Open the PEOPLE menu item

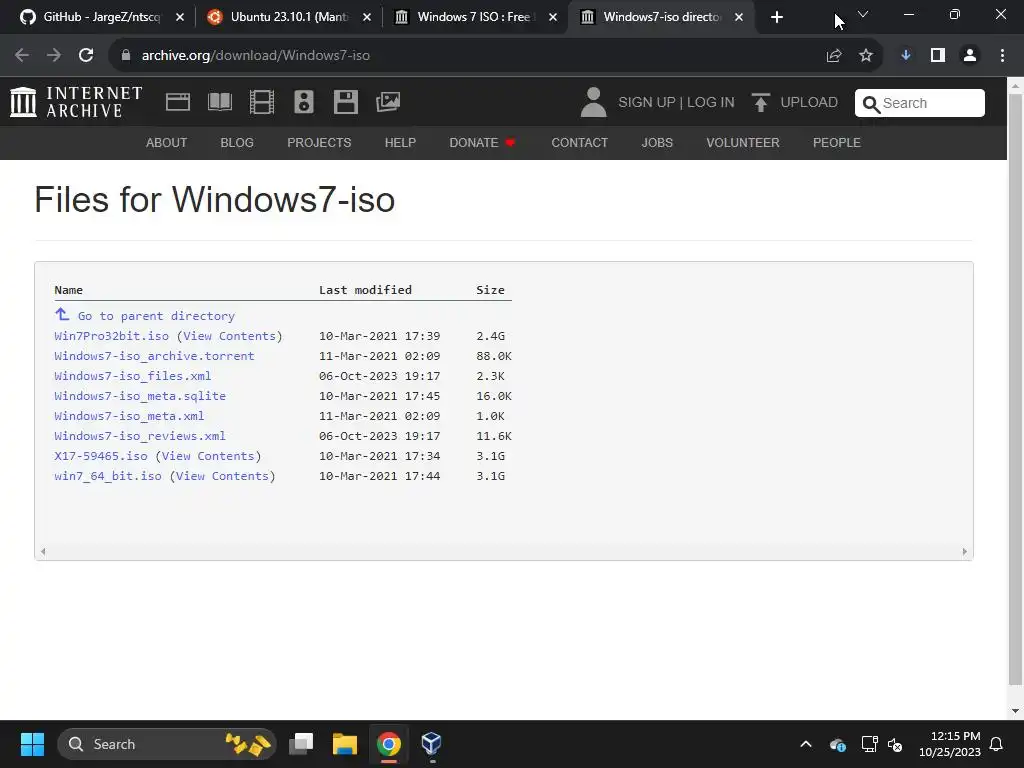(837, 142)
